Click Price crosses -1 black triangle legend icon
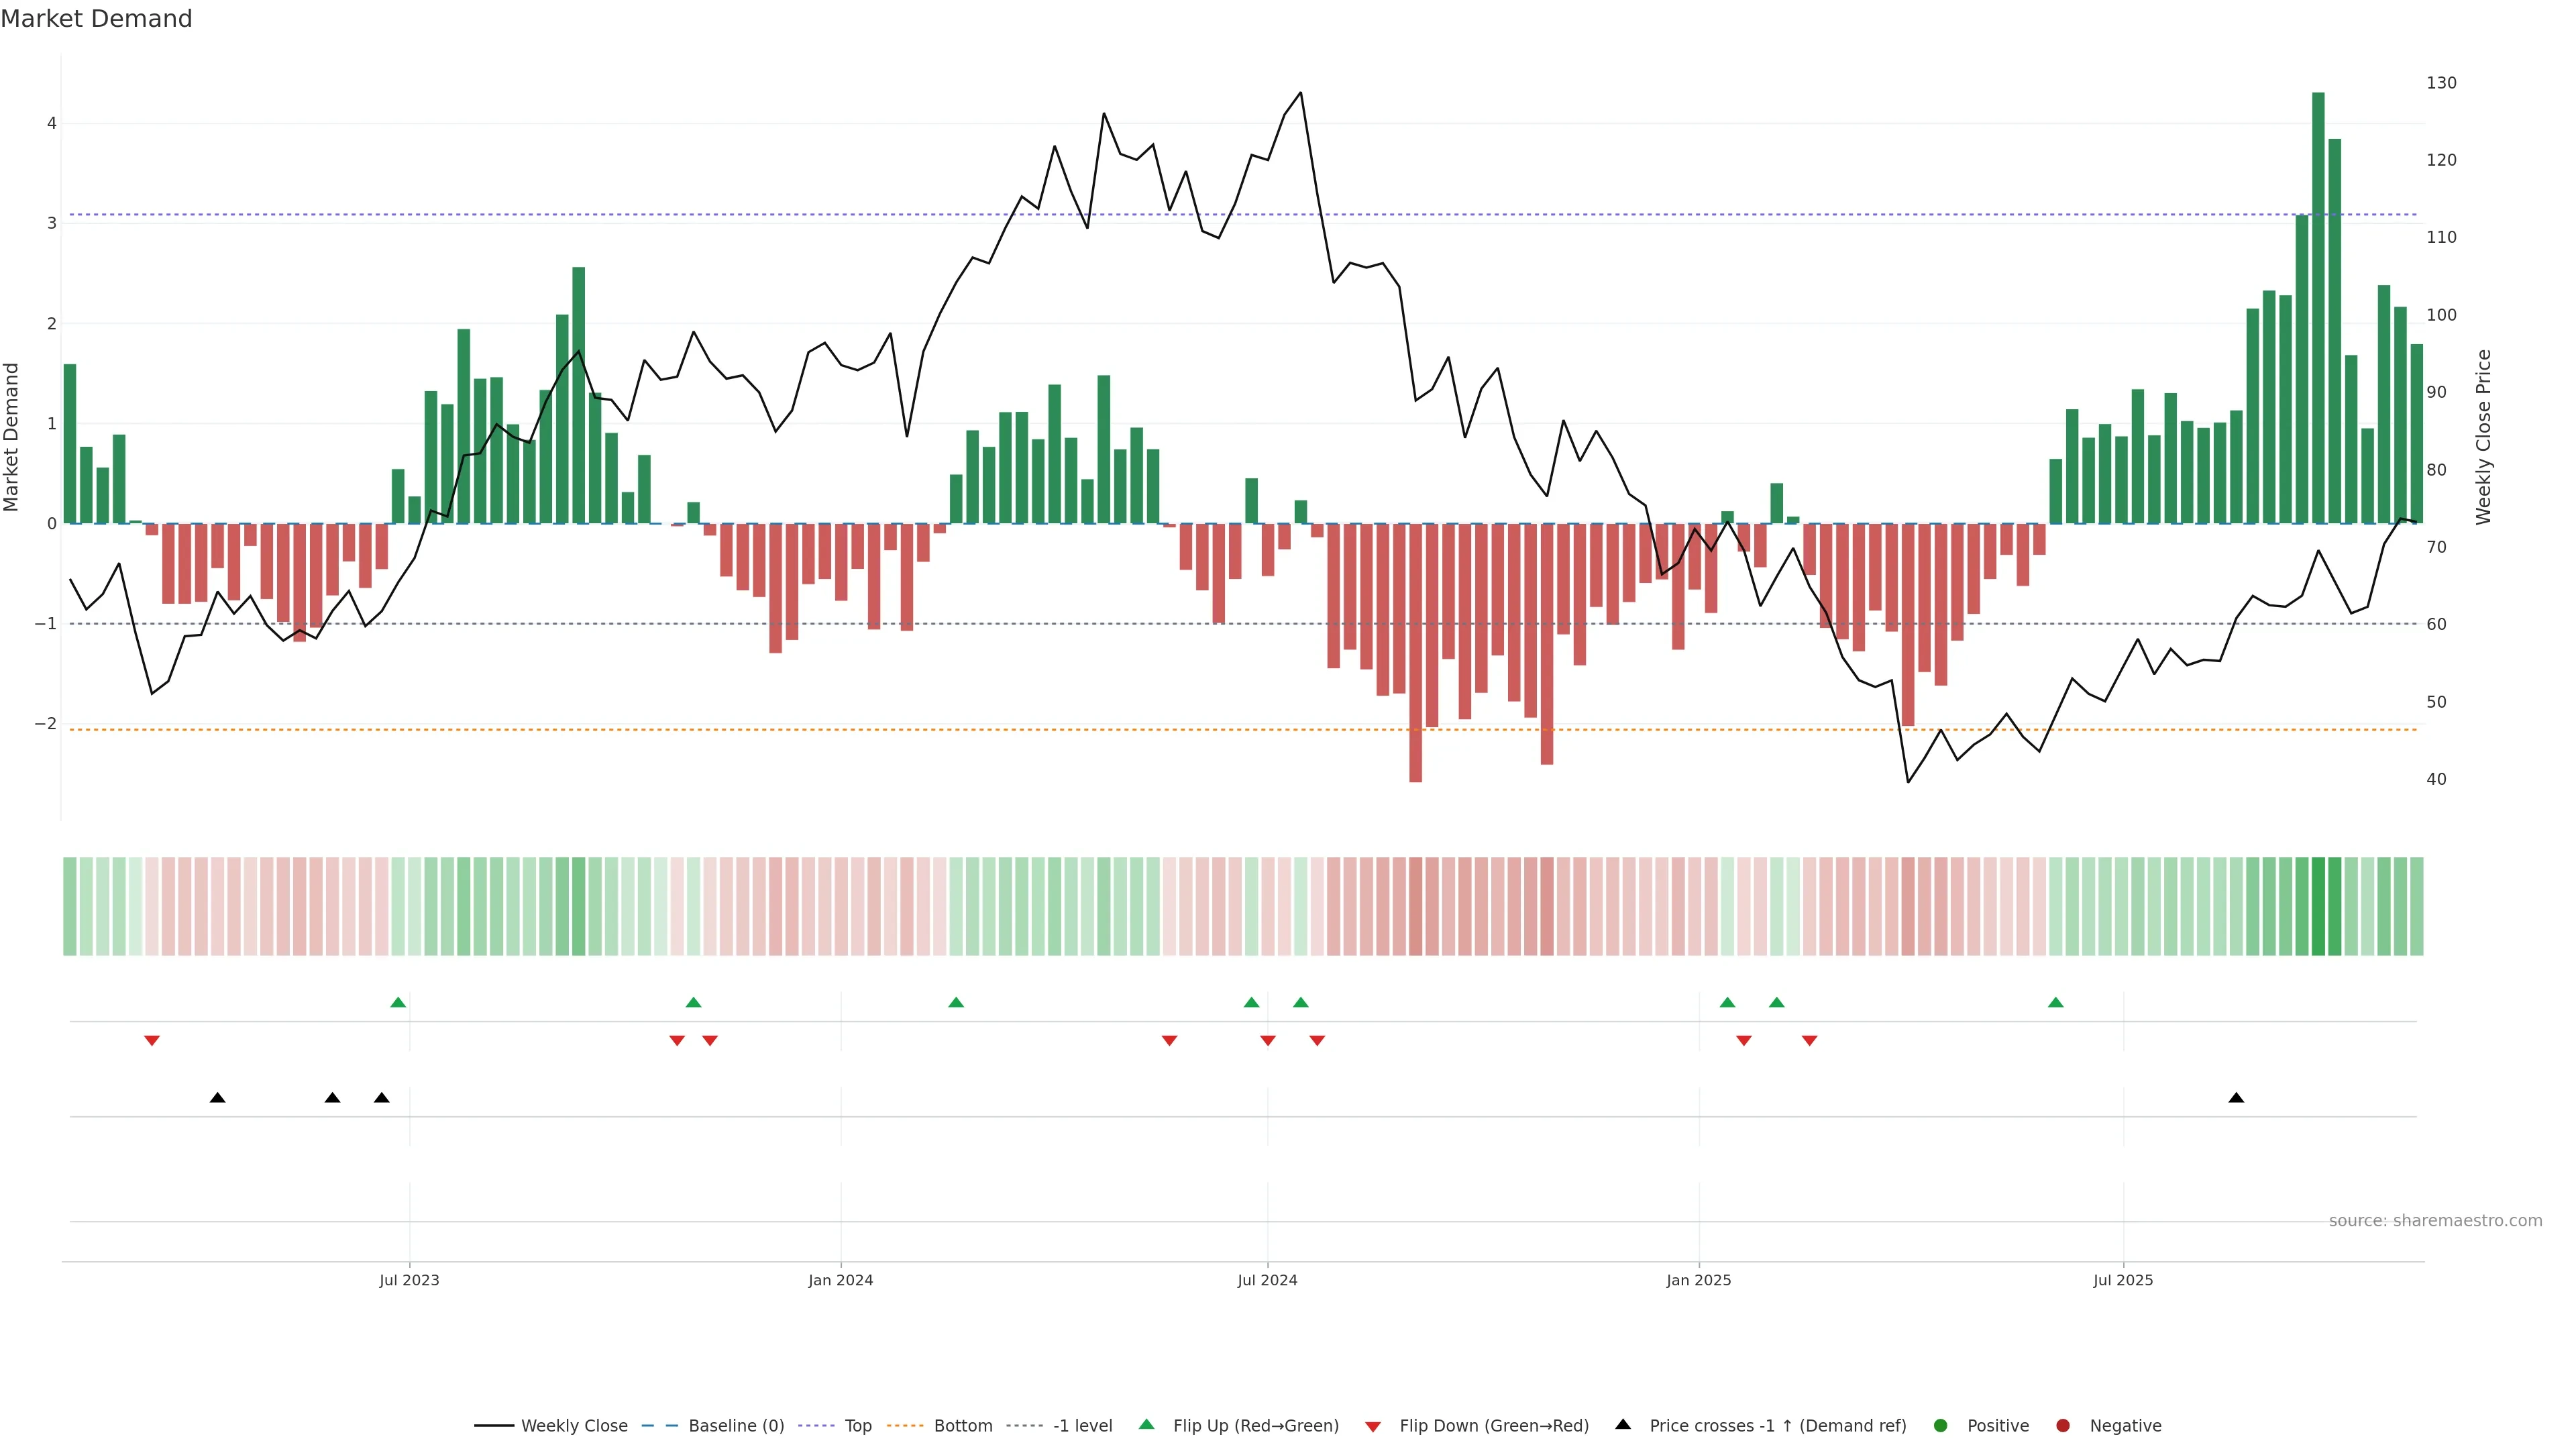This screenshot has width=2576, height=1449. (x=1623, y=1425)
